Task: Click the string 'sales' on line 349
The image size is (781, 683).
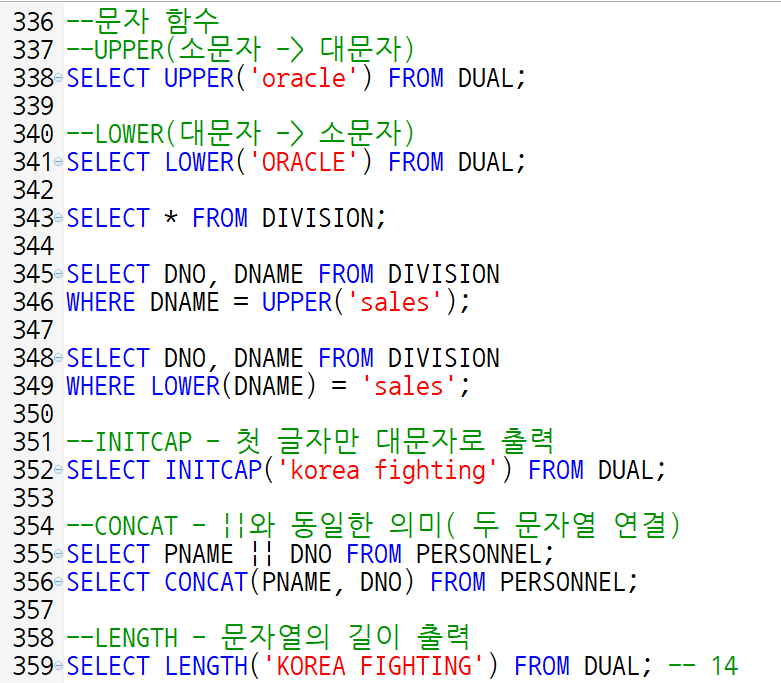Action: click(x=408, y=386)
